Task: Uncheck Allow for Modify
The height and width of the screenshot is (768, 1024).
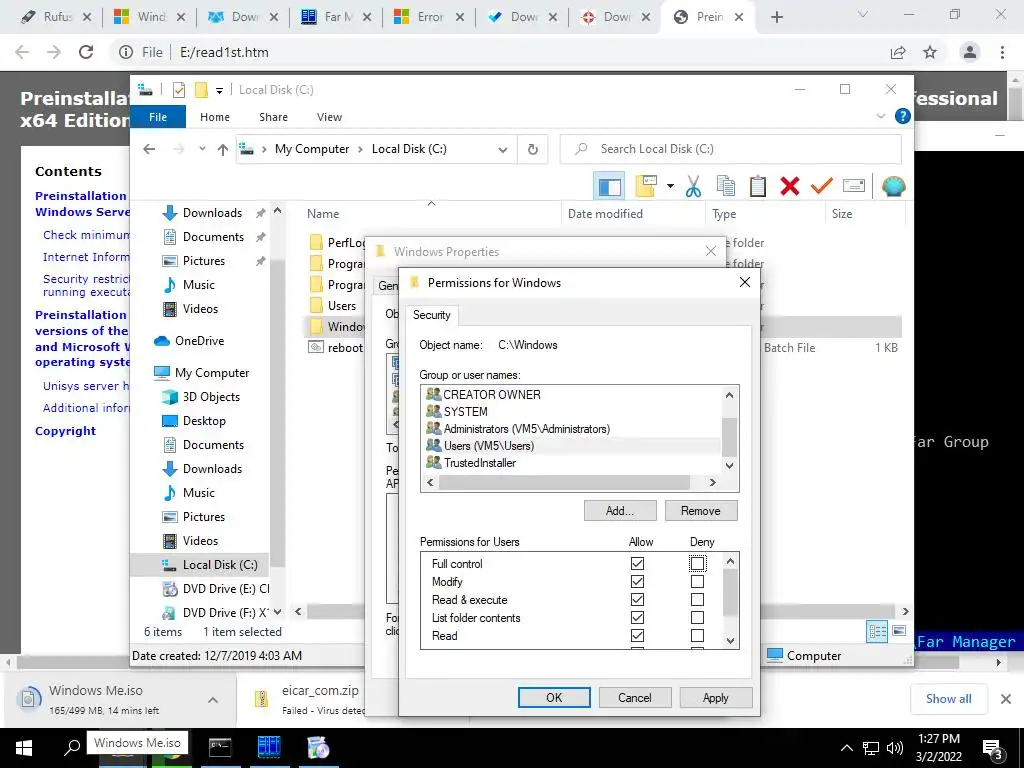Action: click(x=637, y=581)
